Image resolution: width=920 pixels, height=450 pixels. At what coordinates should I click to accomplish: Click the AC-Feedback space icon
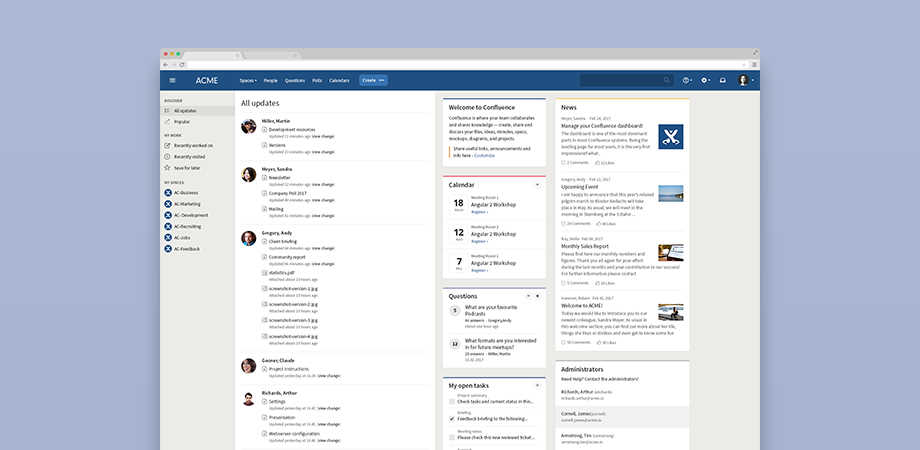168,249
